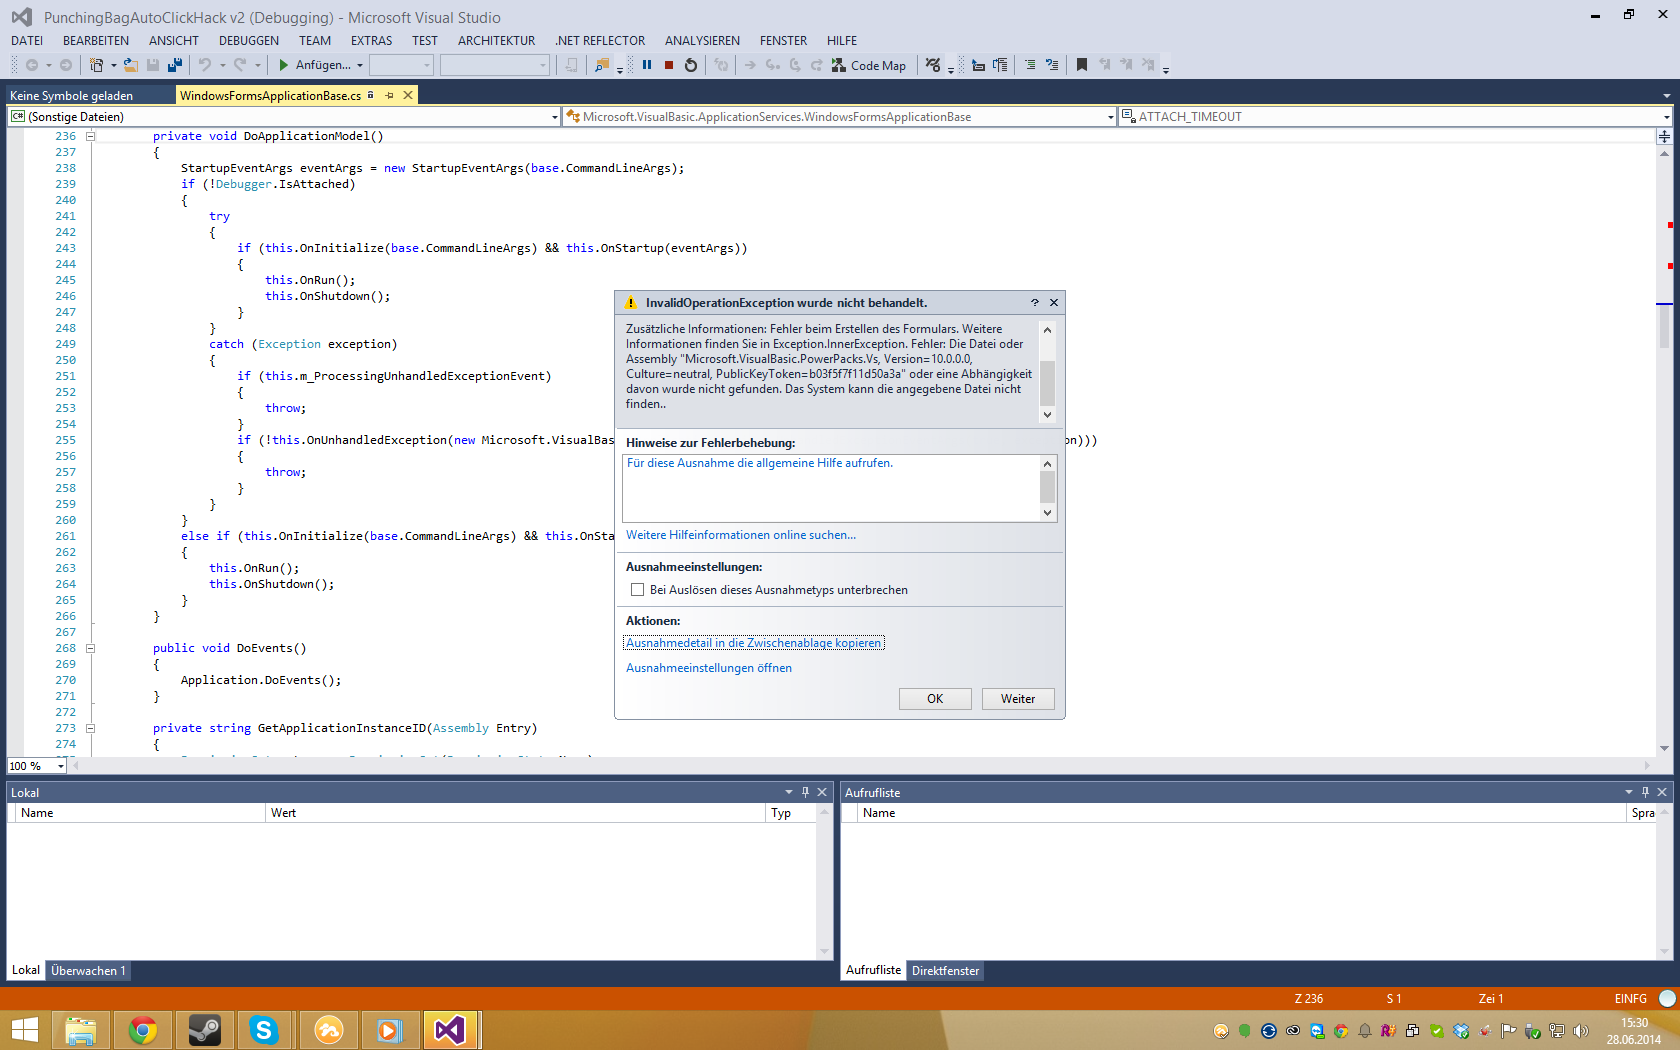Select the Aufrufliste bottom tab
Viewport: 1680px width, 1050px height.
pos(873,971)
